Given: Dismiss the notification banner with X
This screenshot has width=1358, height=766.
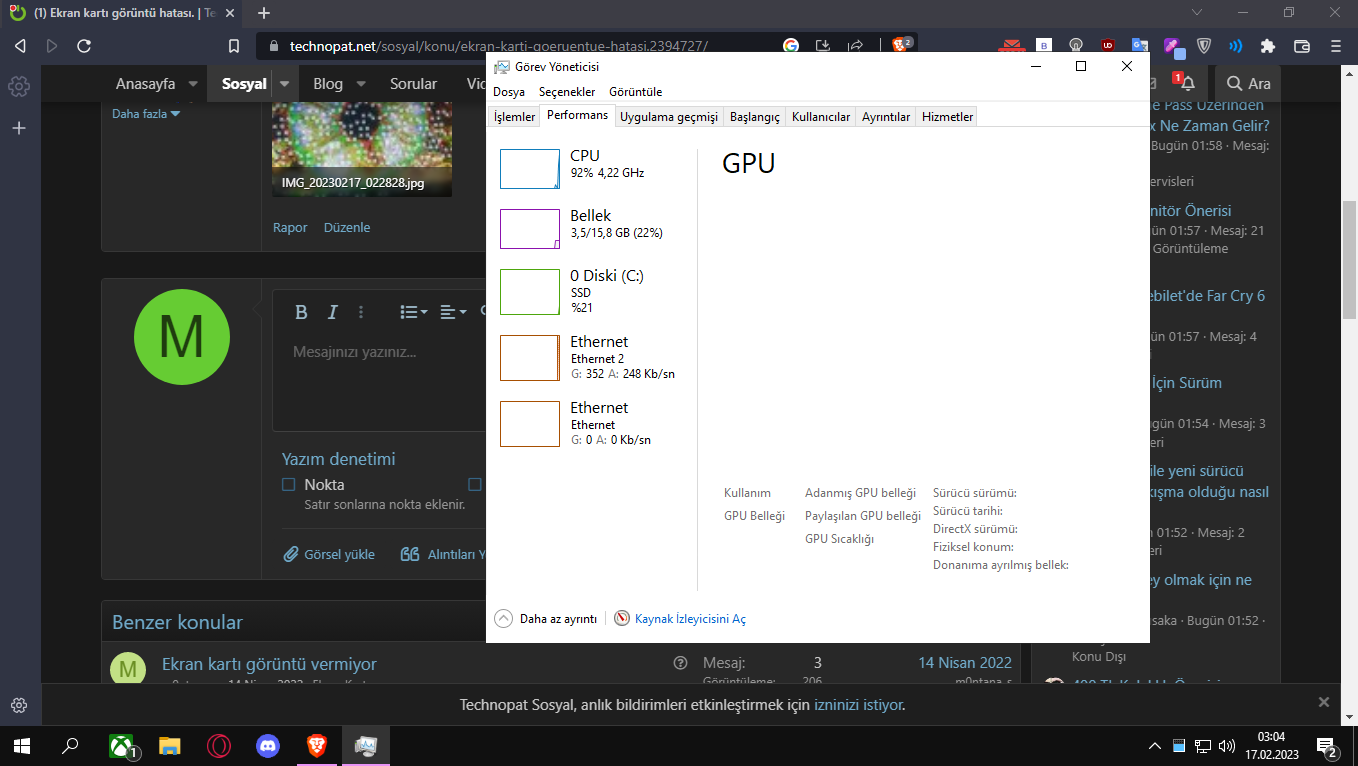Looking at the screenshot, I should click(x=1324, y=702).
